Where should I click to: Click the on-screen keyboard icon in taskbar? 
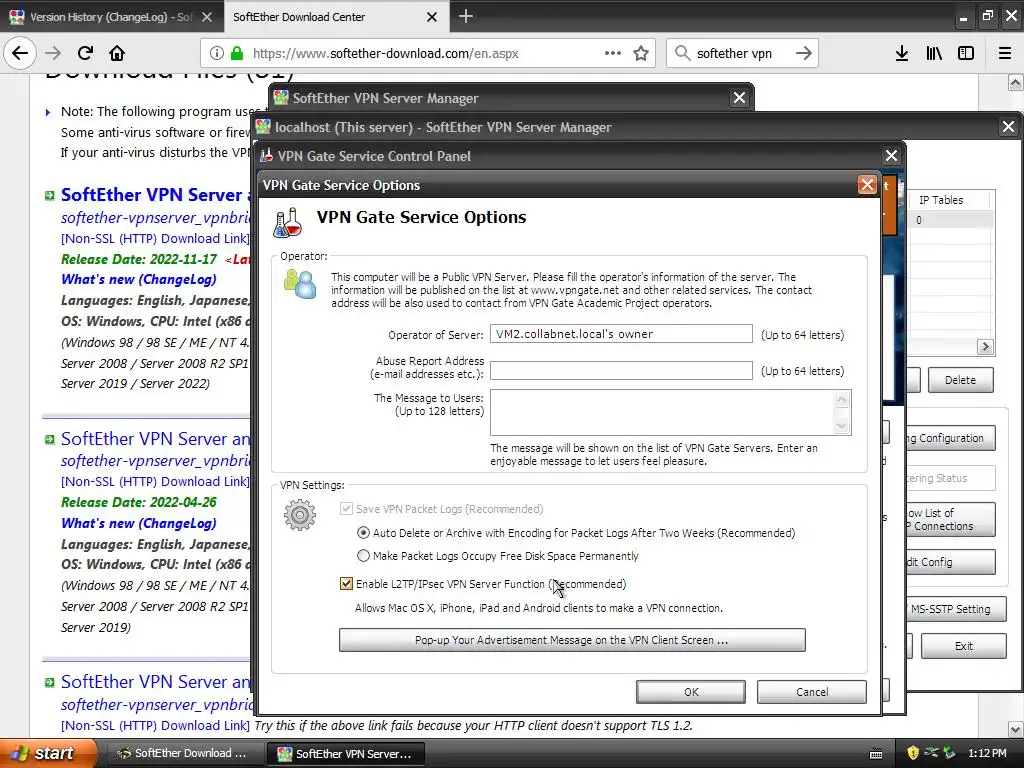[x=876, y=754]
